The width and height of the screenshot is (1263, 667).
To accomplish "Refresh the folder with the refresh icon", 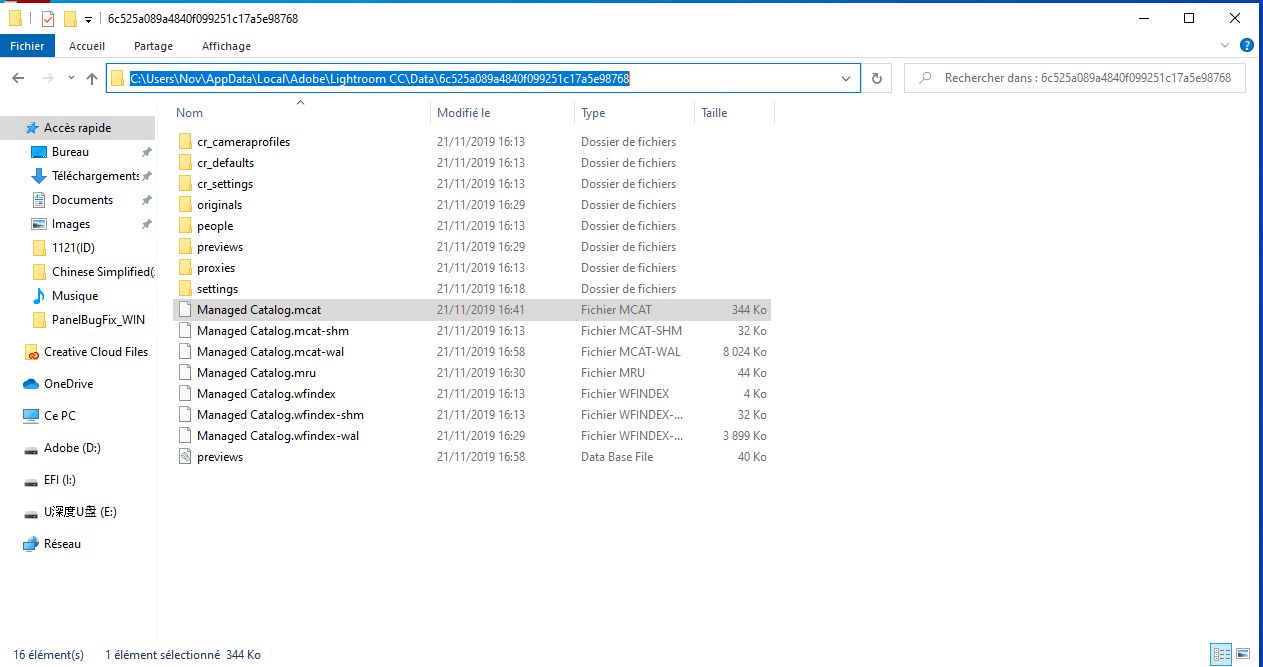I will [x=876, y=78].
